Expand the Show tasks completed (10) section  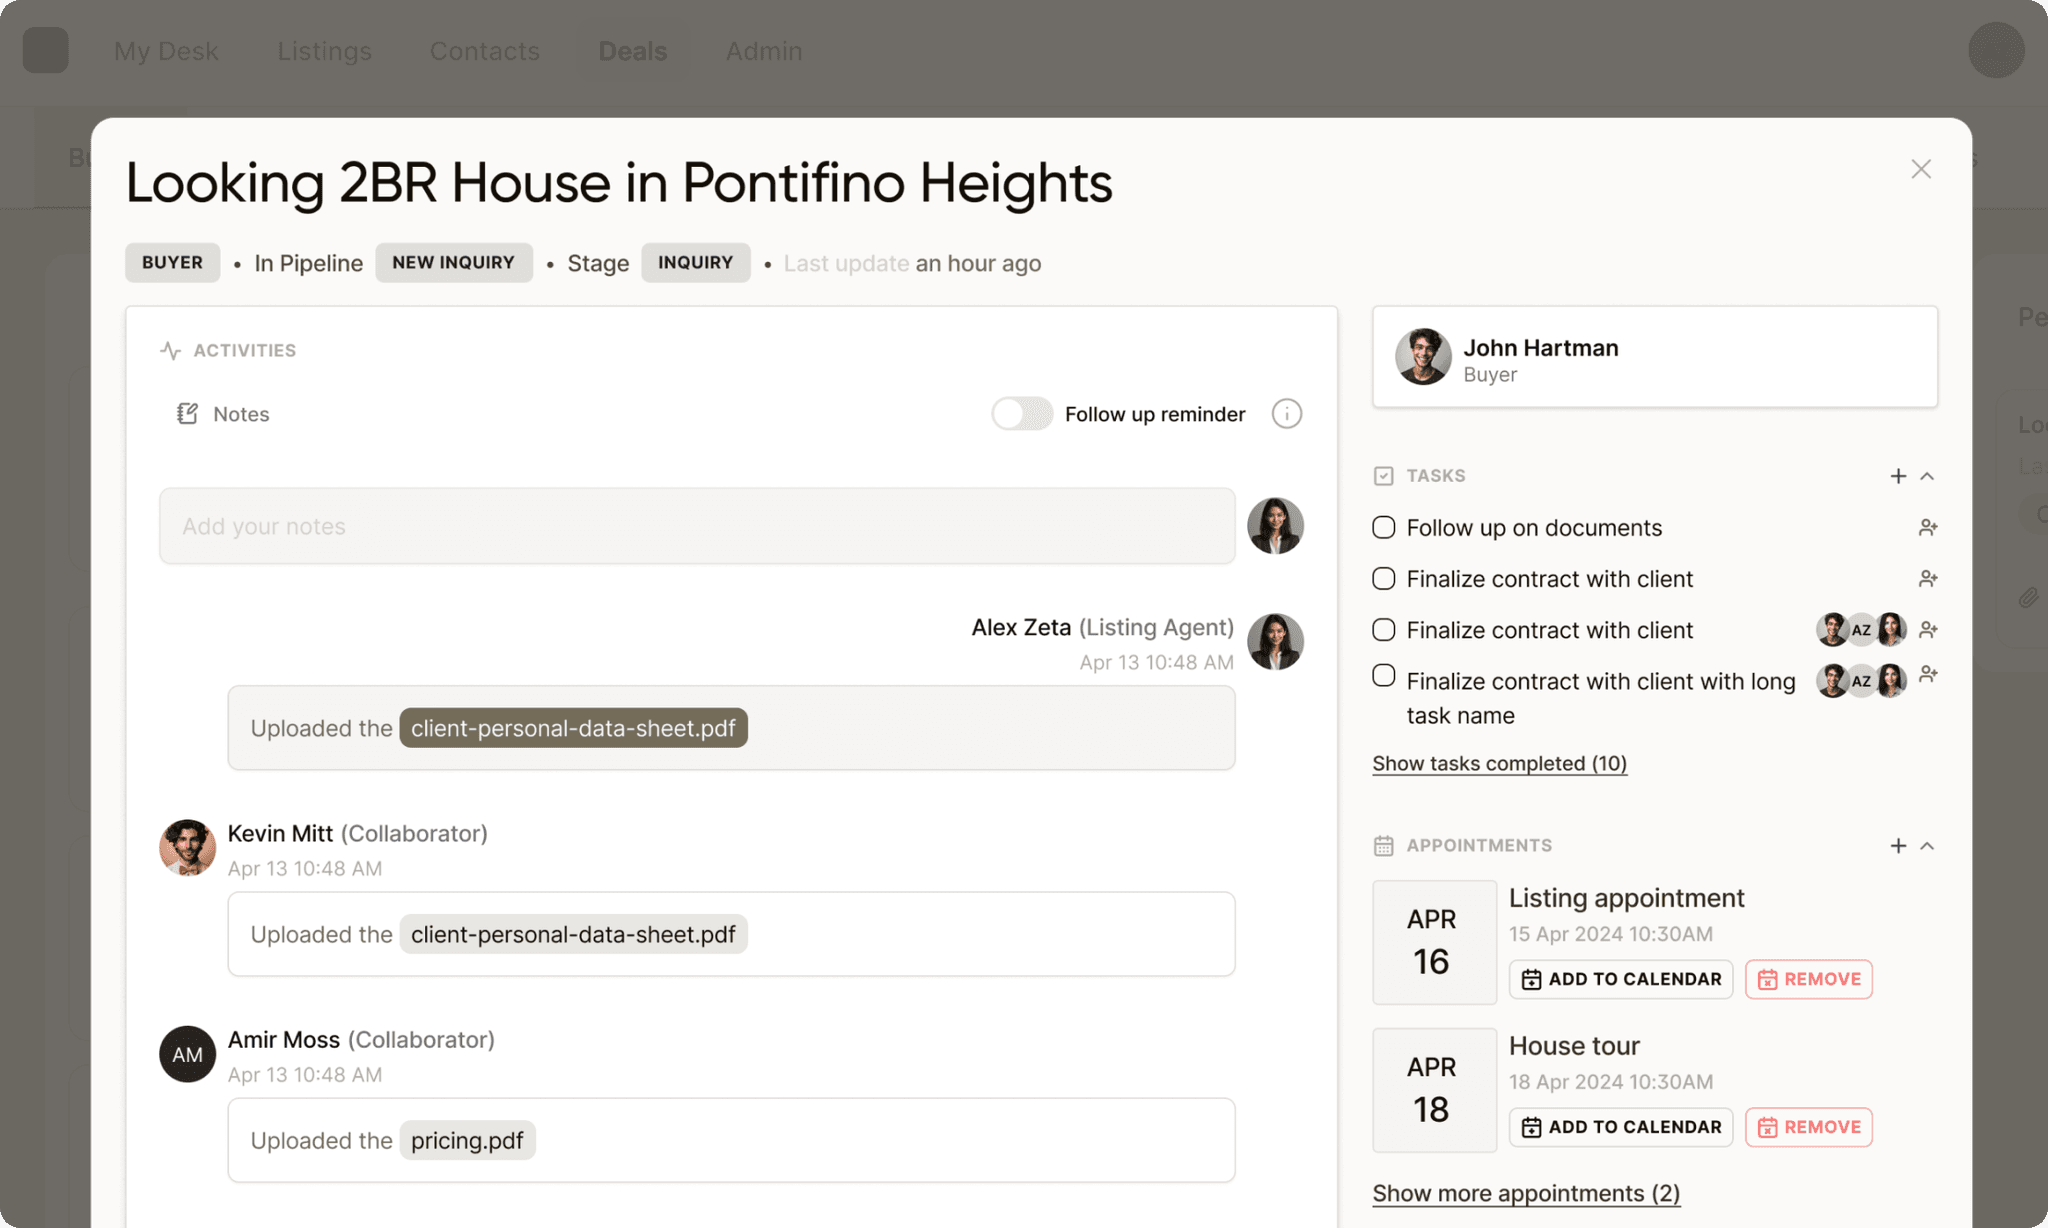(x=1498, y=762)
